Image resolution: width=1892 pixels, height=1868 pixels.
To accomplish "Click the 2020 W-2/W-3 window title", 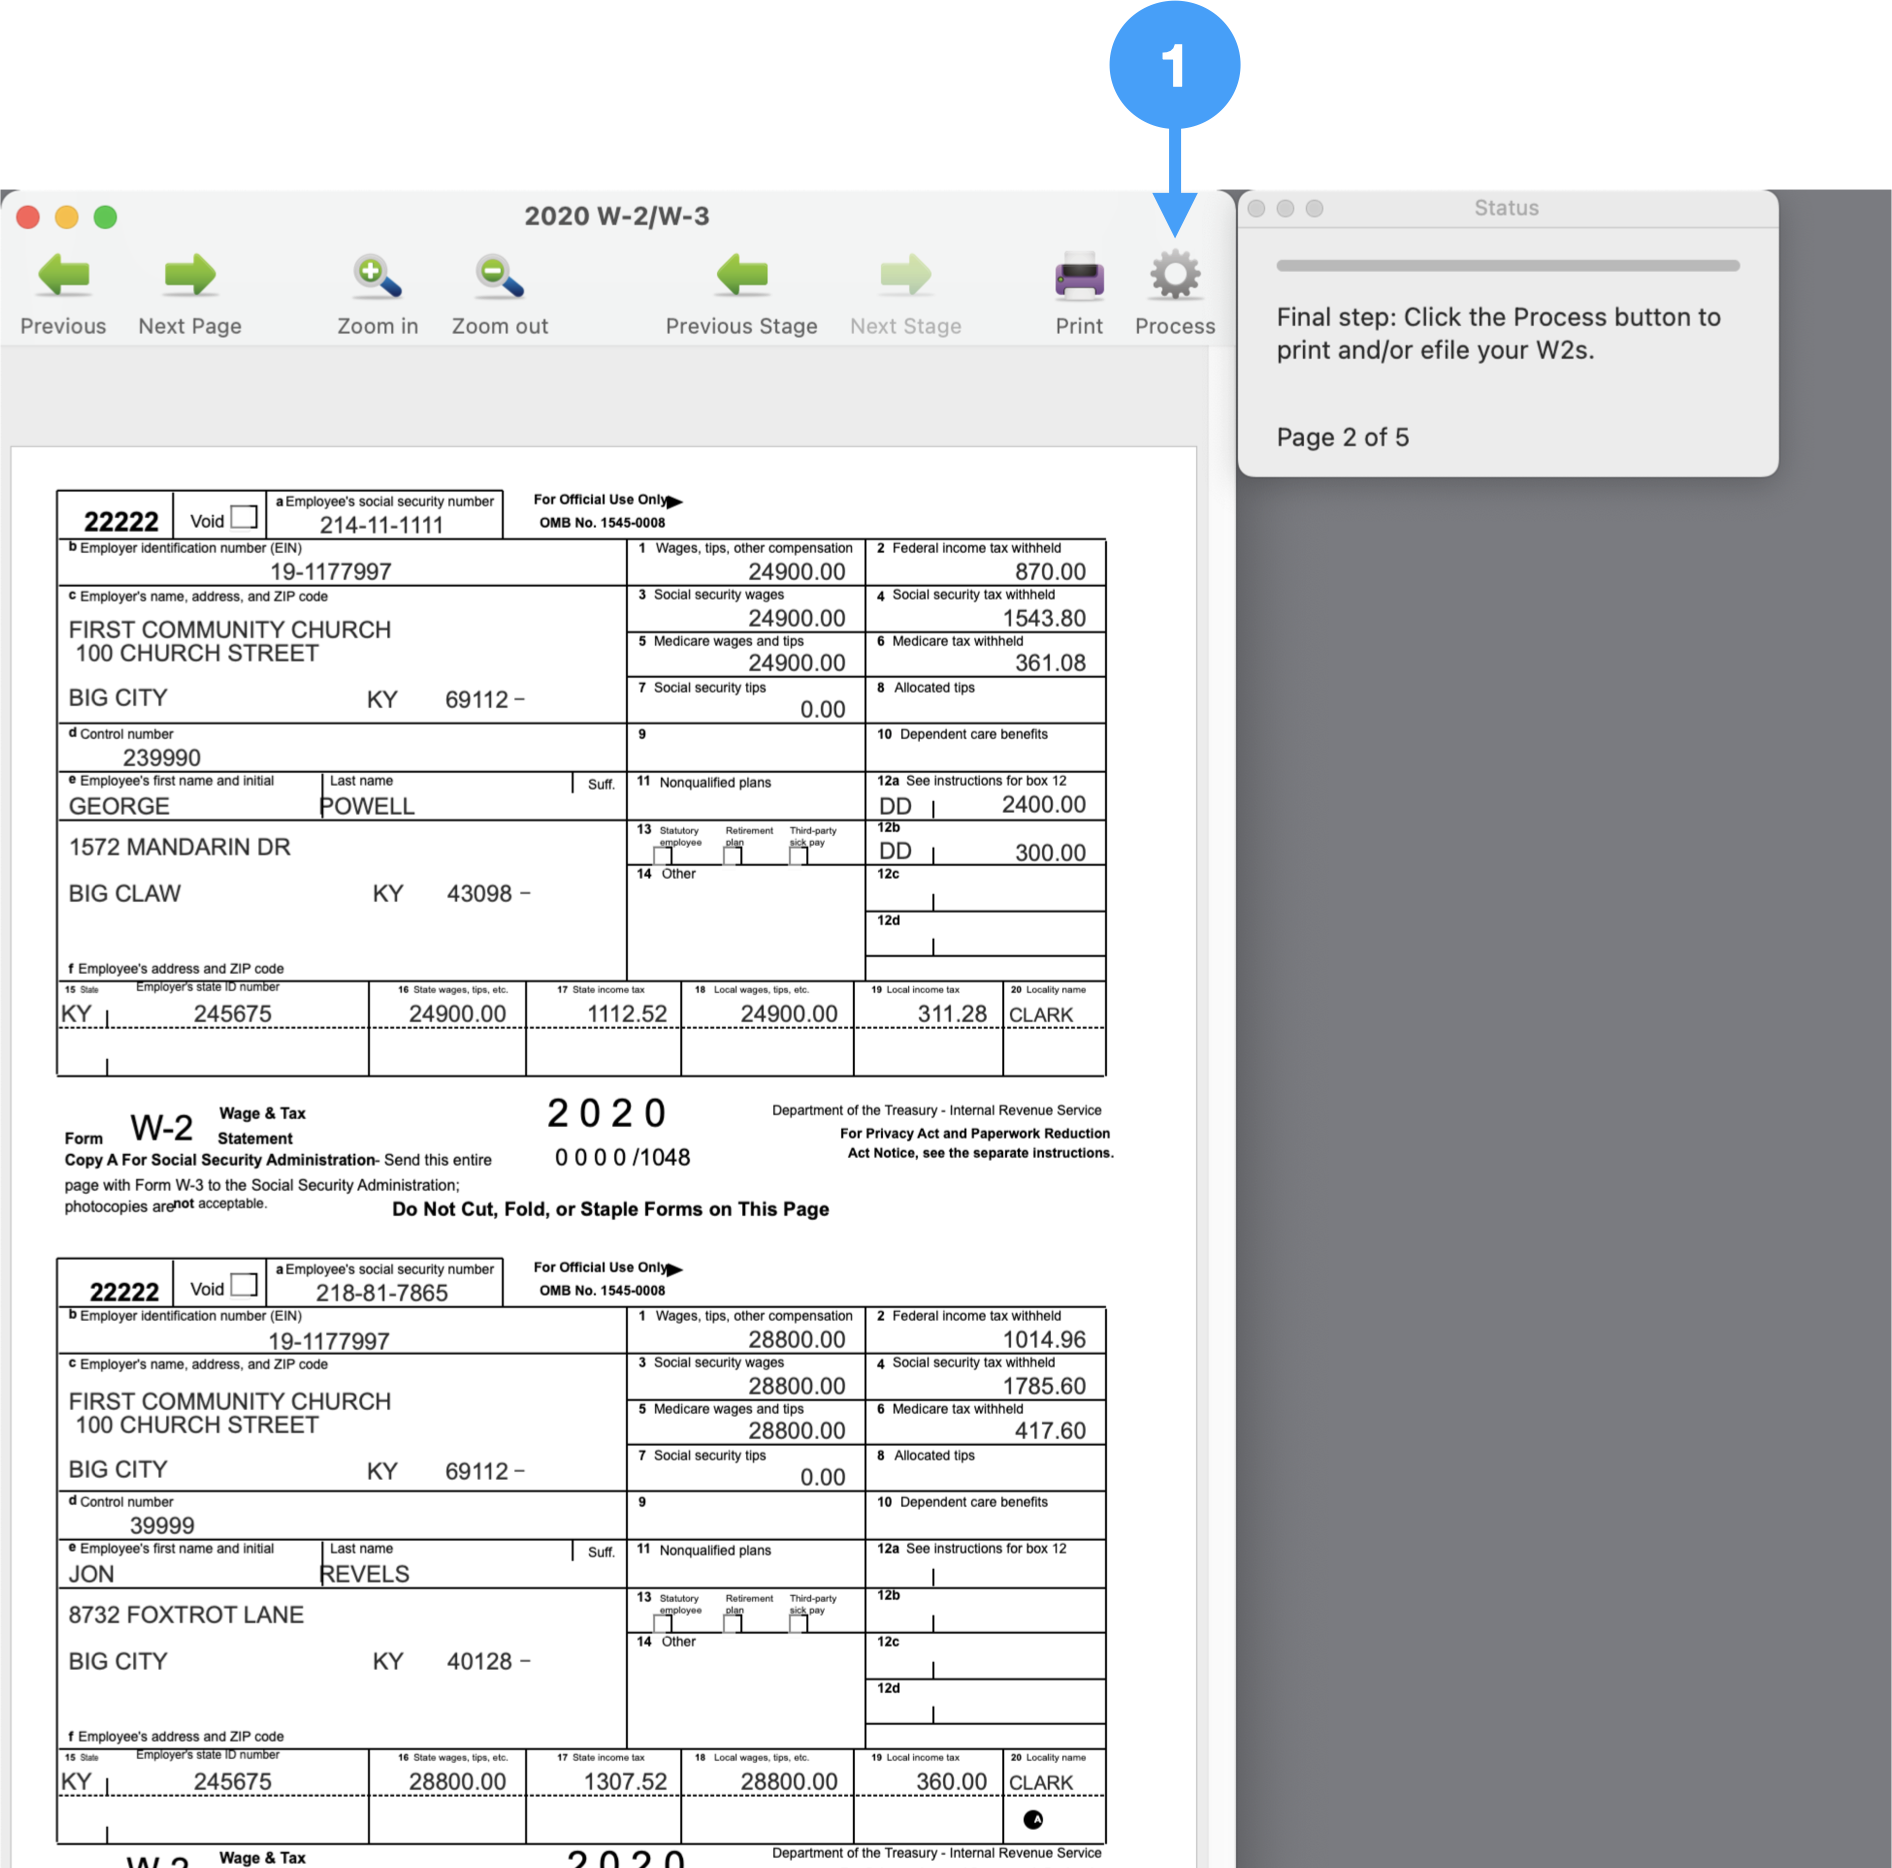I will [616, 216].
